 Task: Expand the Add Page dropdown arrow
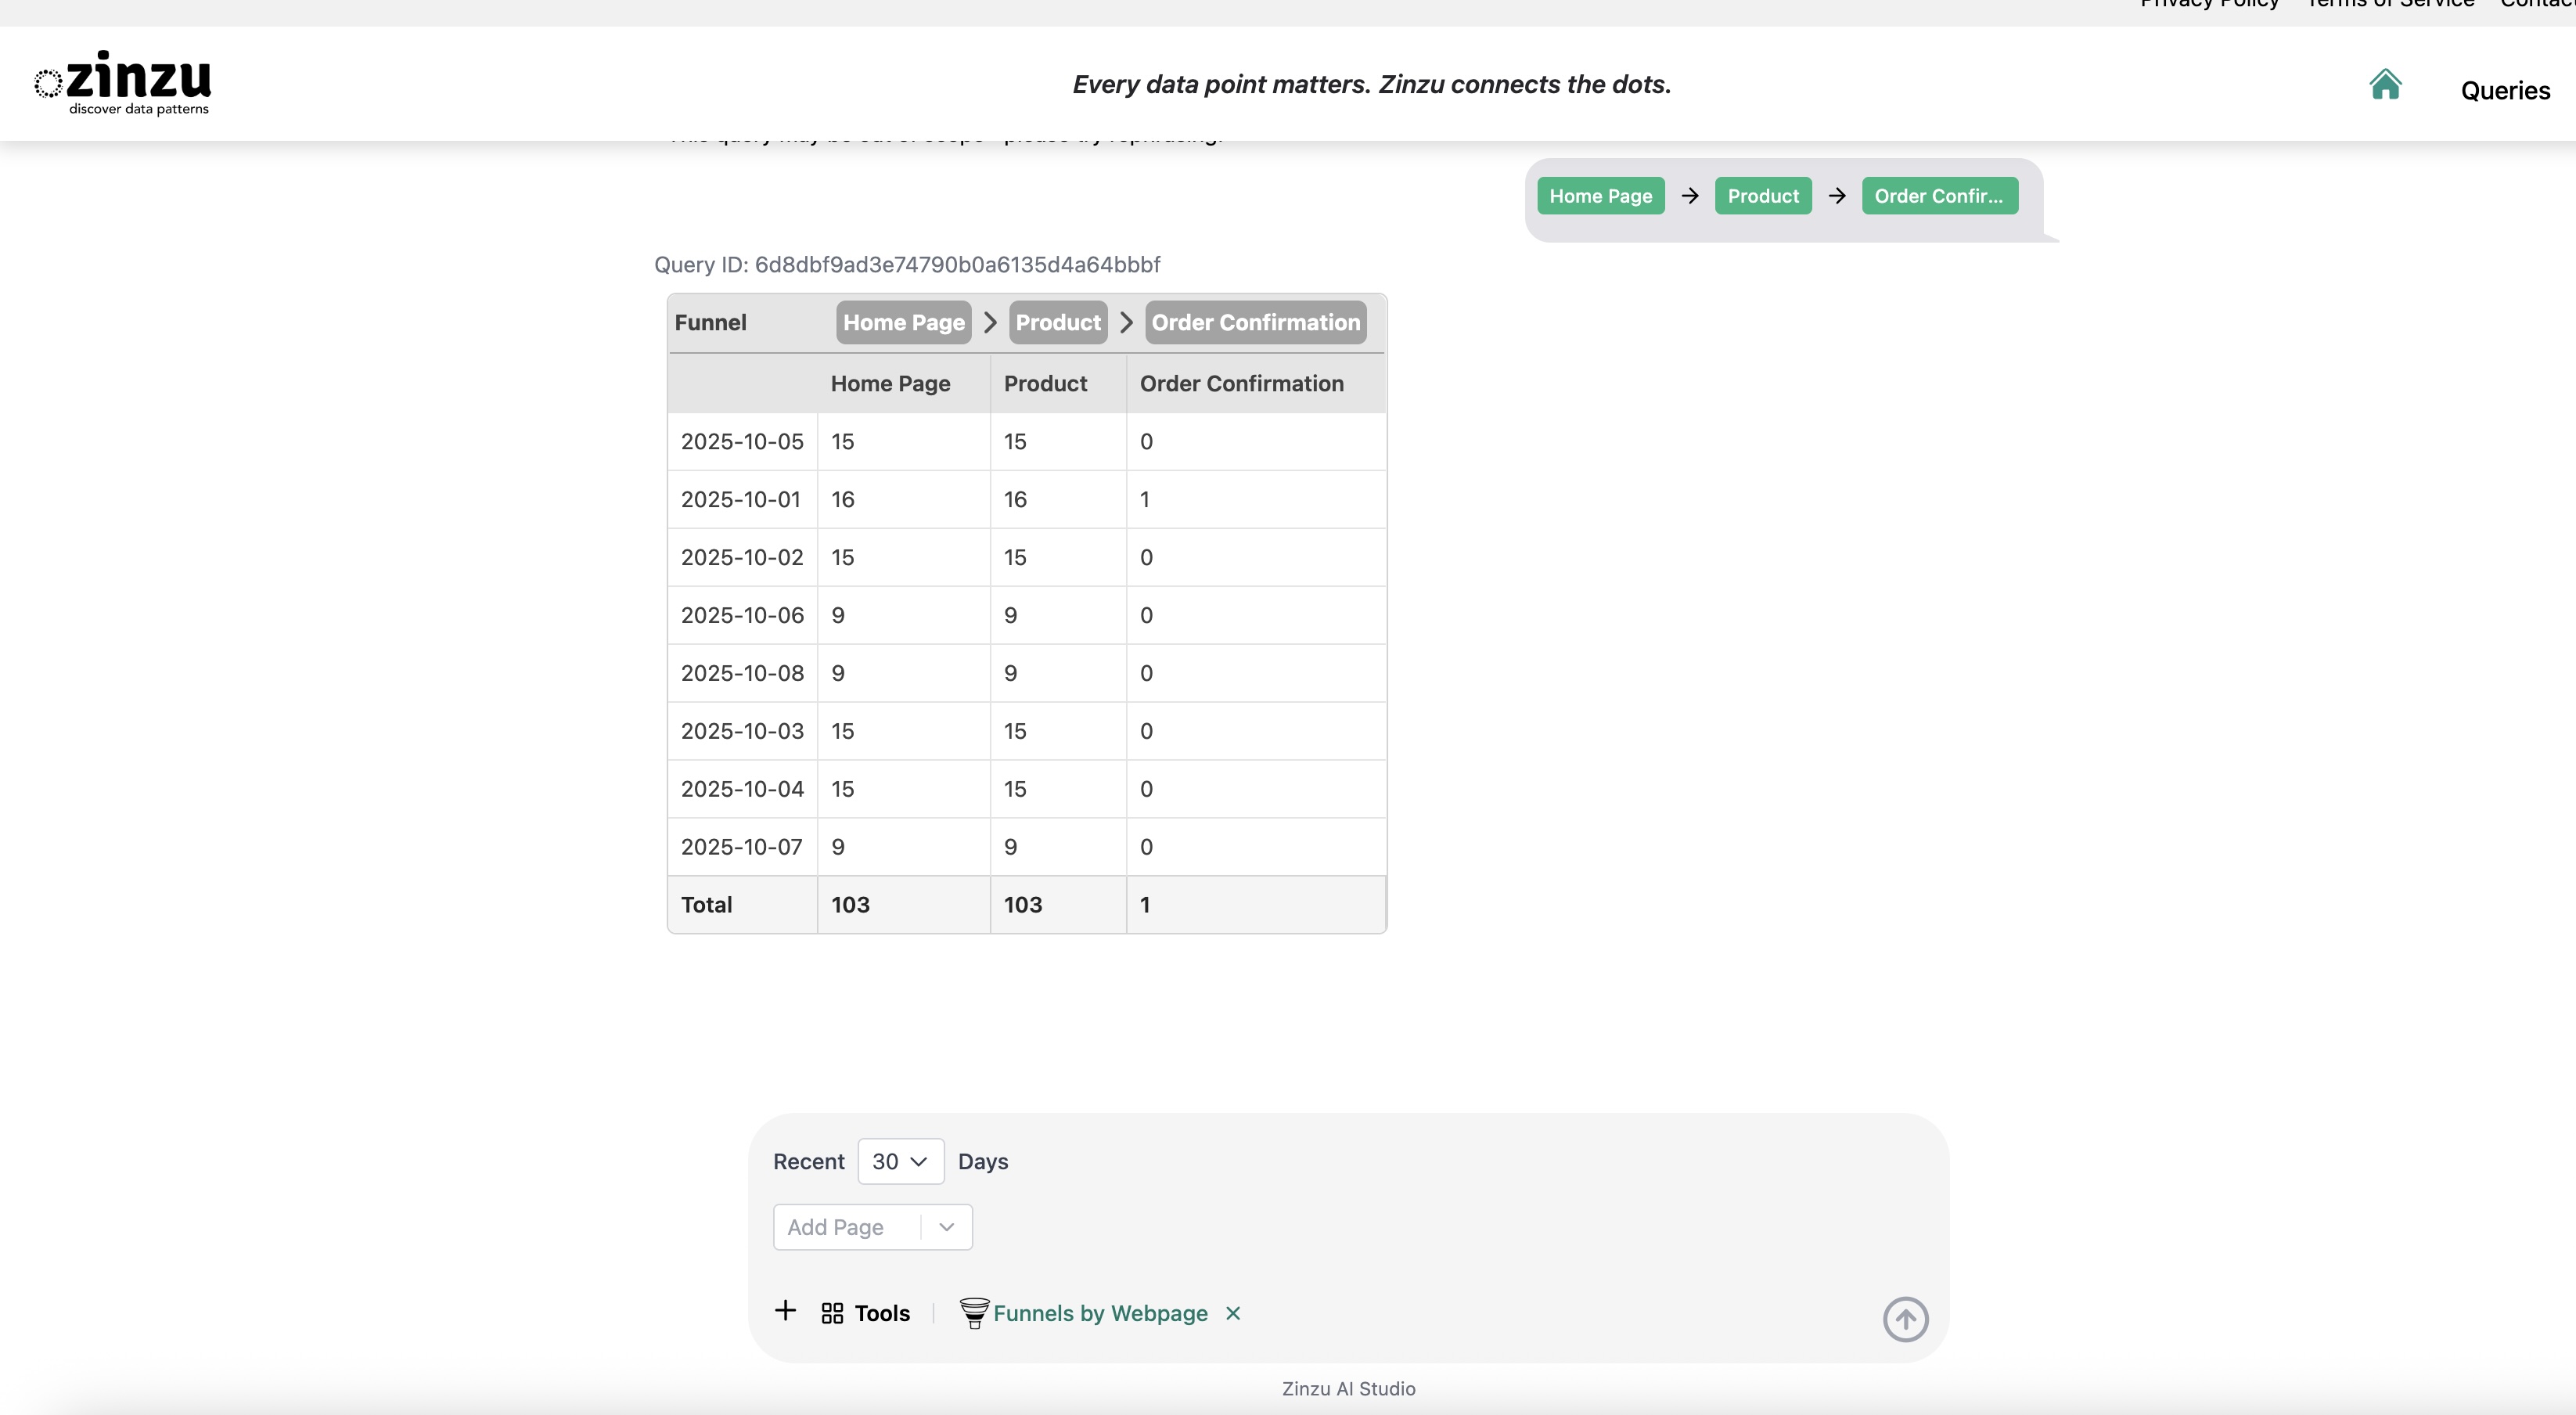(x=946, y=1227)
